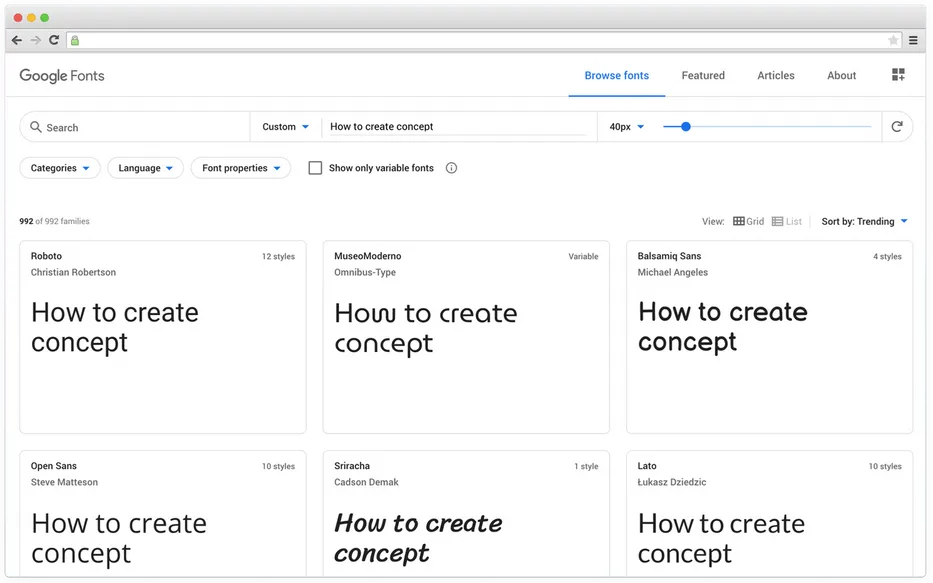Click the Balsamiq Sans preview sample text
Viewport: 933px width, 583px height.
click(x=722, y=327)
